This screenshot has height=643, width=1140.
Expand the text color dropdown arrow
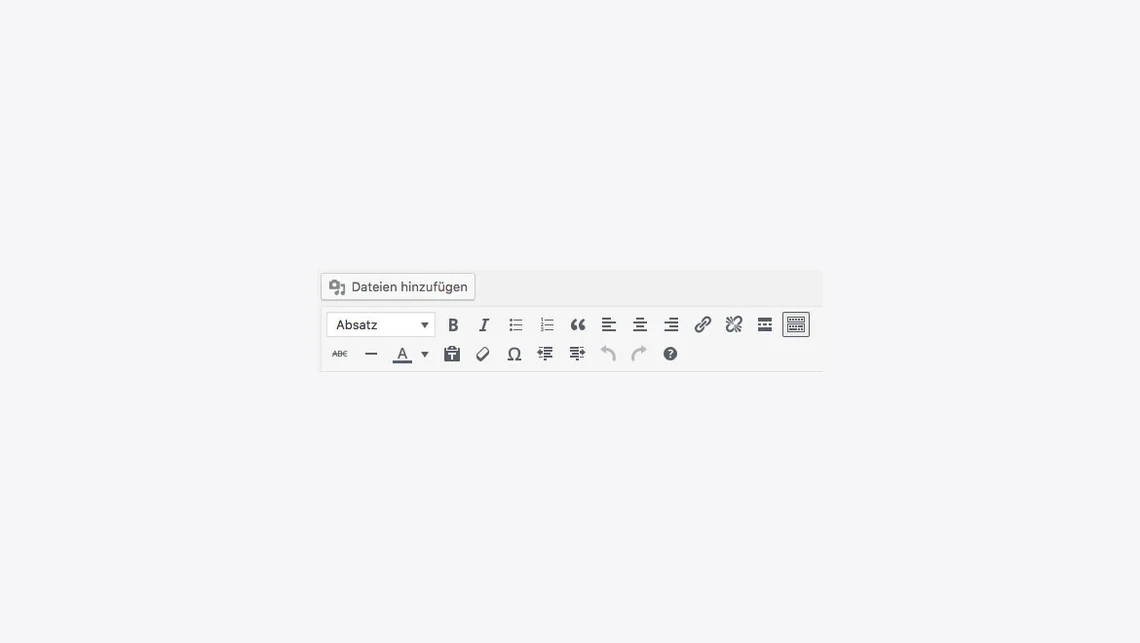[425, 354]
